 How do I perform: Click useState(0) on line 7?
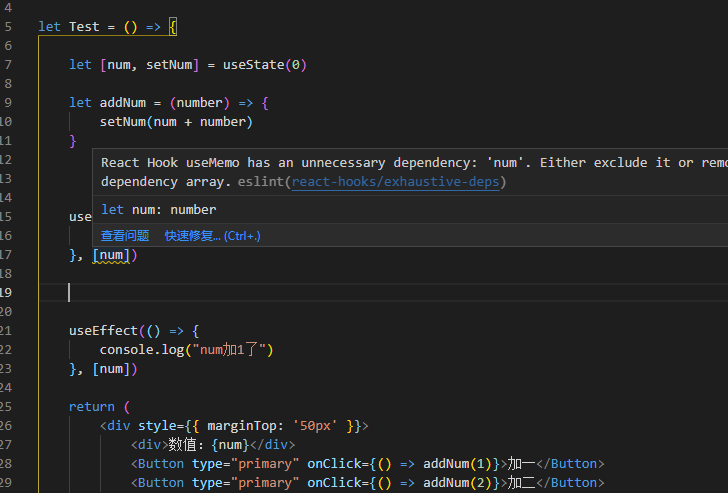coord(265,65)
